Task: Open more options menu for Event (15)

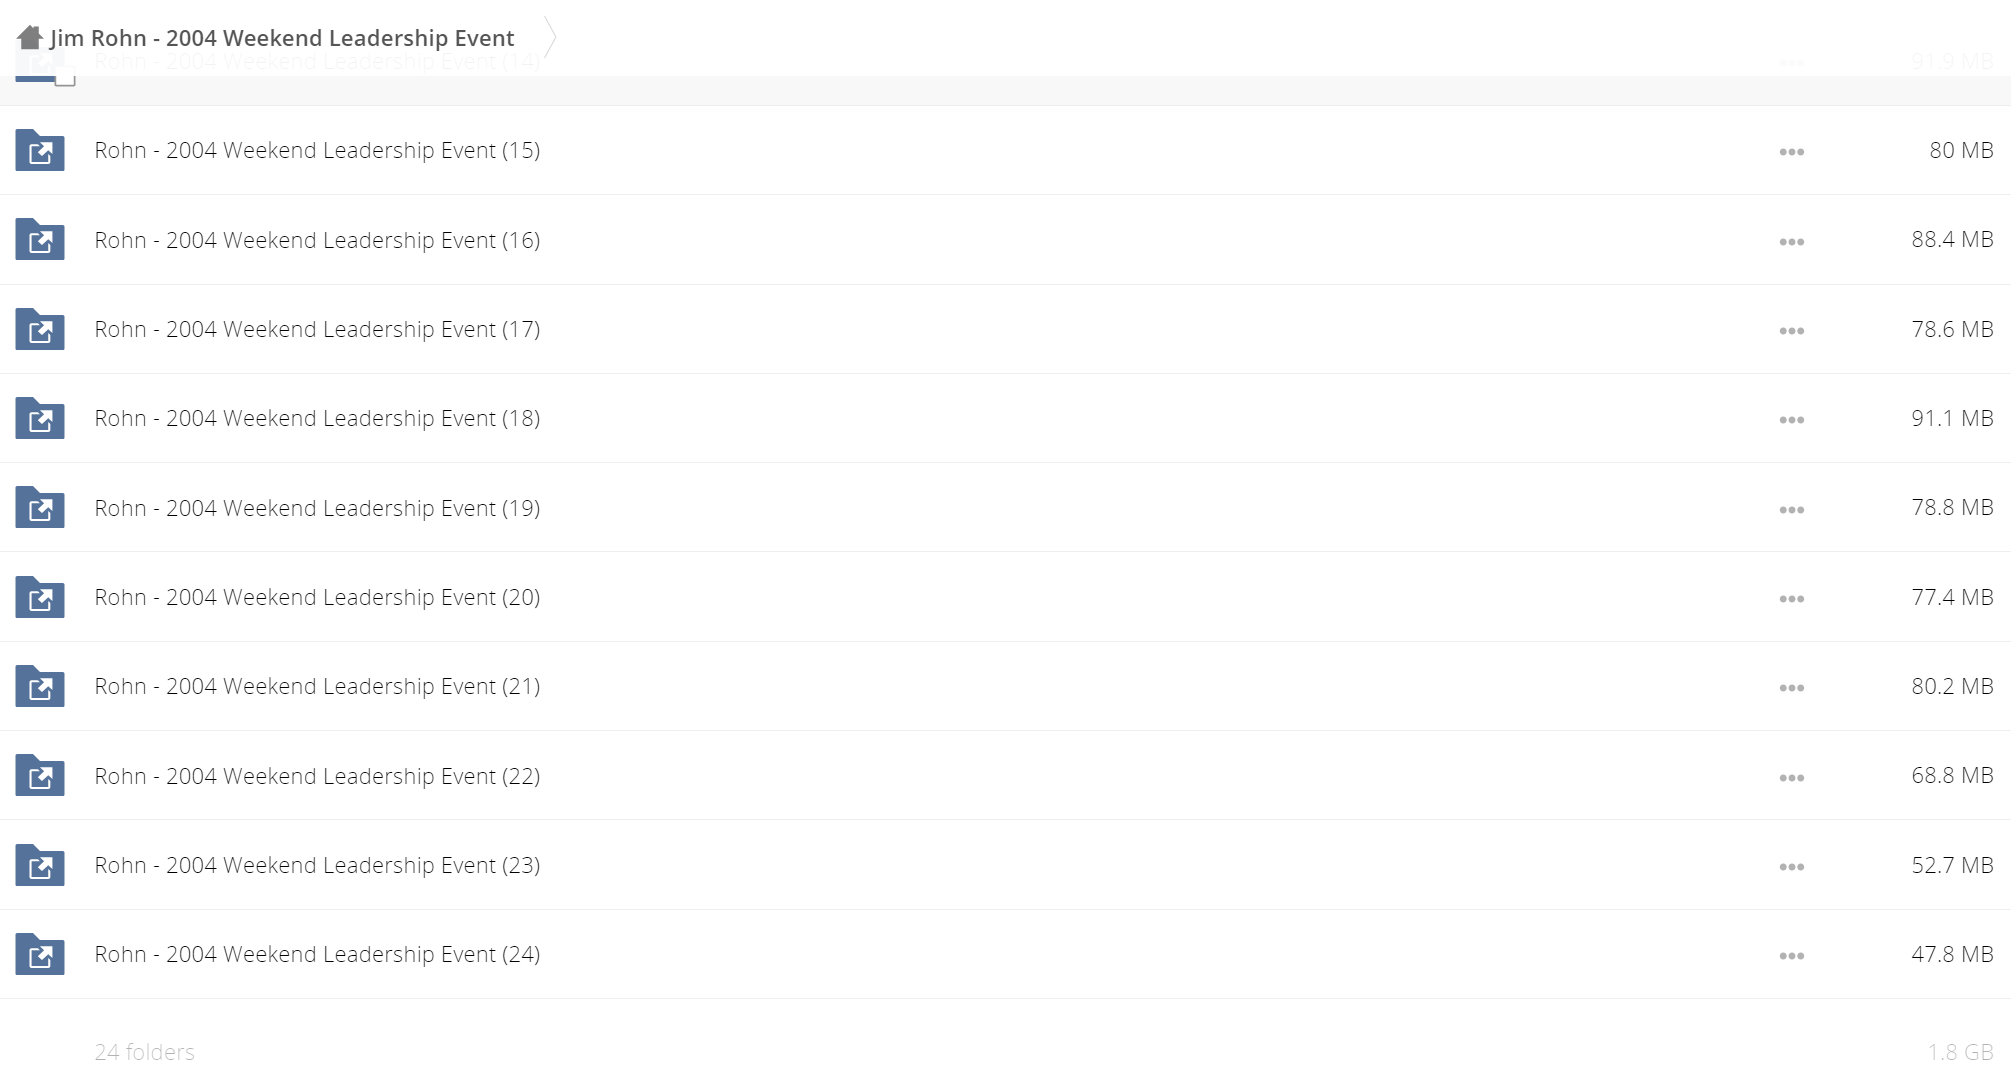Action: (1791, 152)
